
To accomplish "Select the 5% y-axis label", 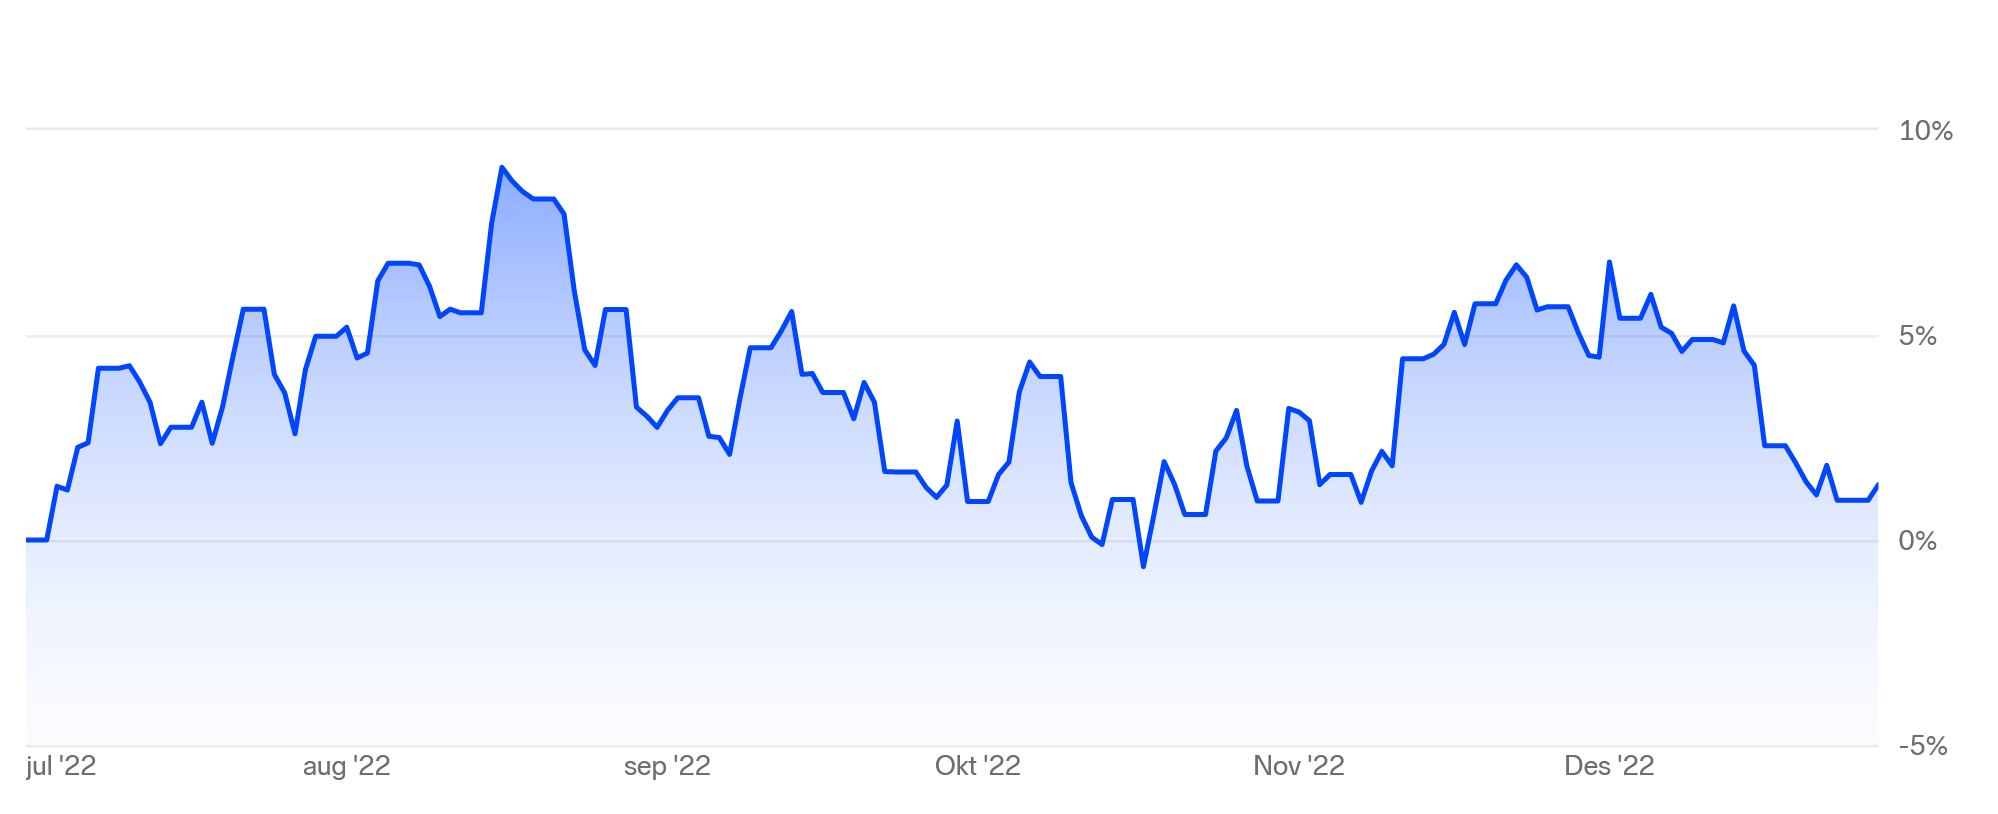I will [1917, 337].
